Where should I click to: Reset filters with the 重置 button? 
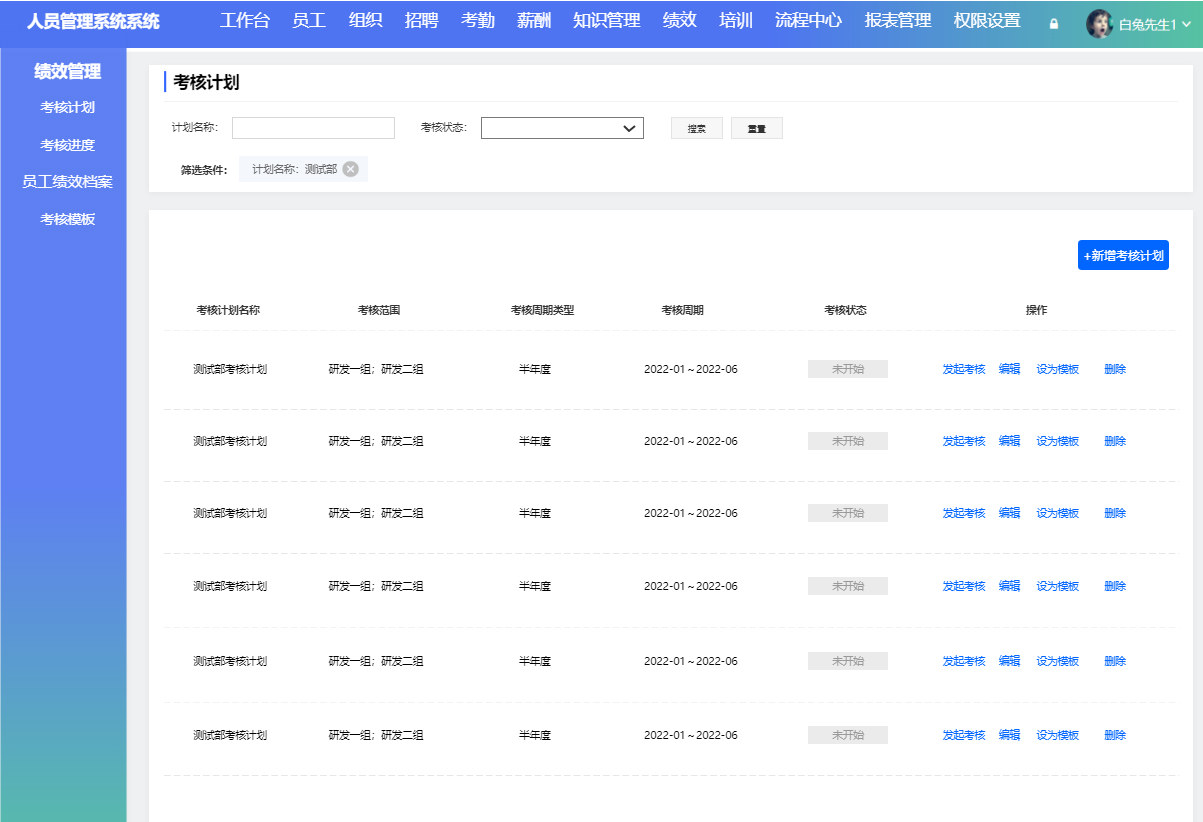tap(757, 128)
